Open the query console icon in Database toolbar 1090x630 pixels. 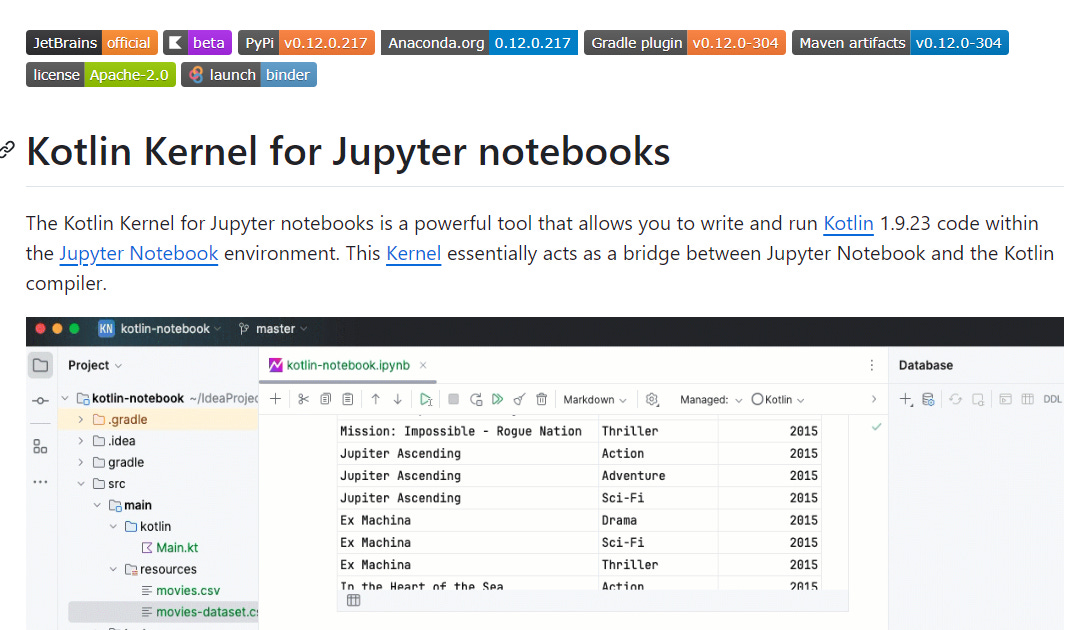(1005, 399)
